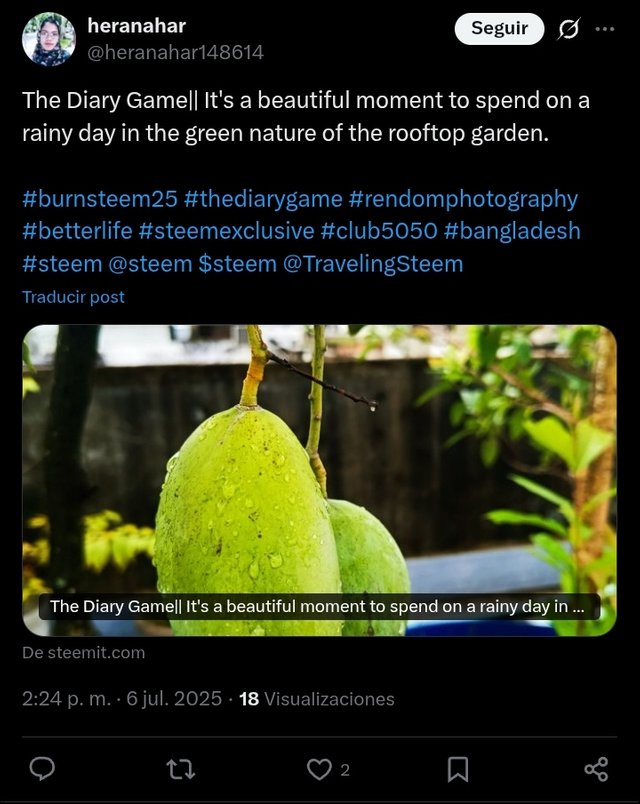Repost using the retweet arrows icon
Screen dimensions: 640x804
[181, 770]
